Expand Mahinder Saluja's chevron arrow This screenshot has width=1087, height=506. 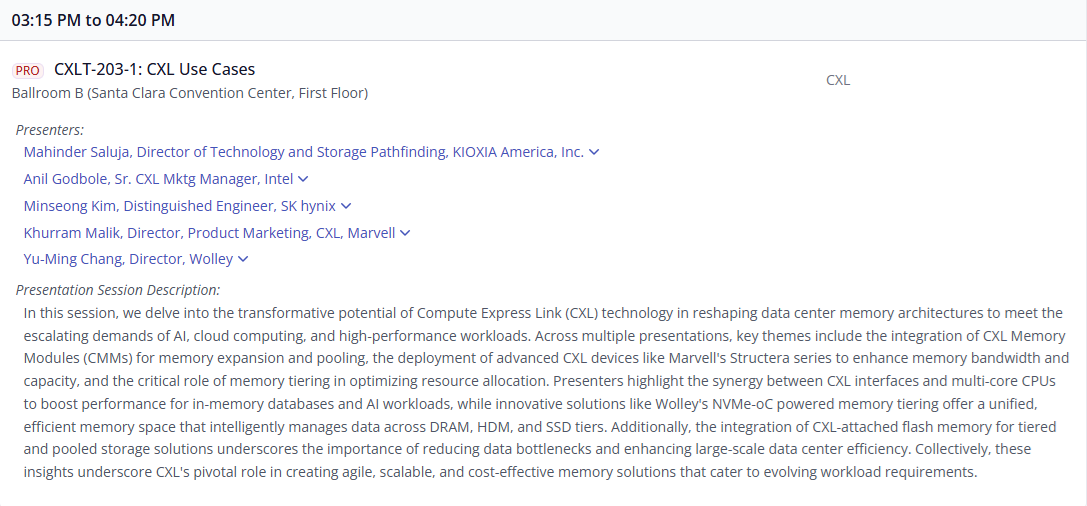pyautogui.click(x=593, y=152)
